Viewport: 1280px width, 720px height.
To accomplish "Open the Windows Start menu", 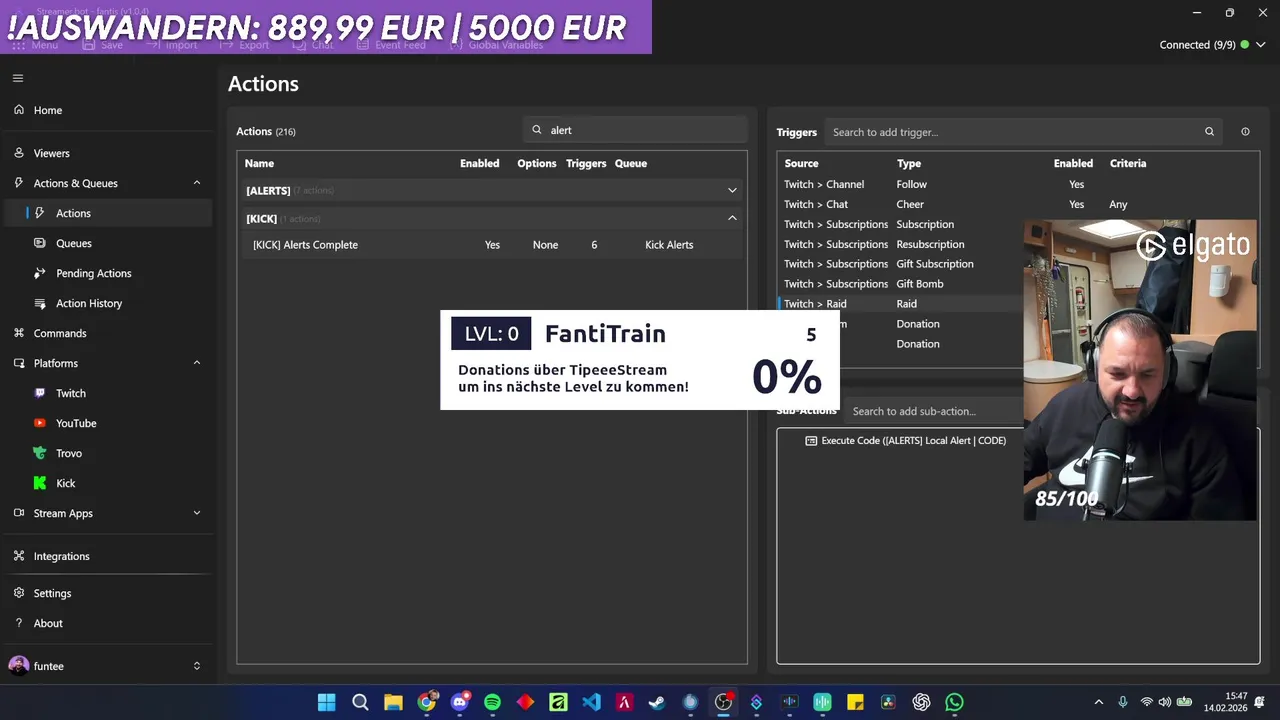I will [327, 702].
